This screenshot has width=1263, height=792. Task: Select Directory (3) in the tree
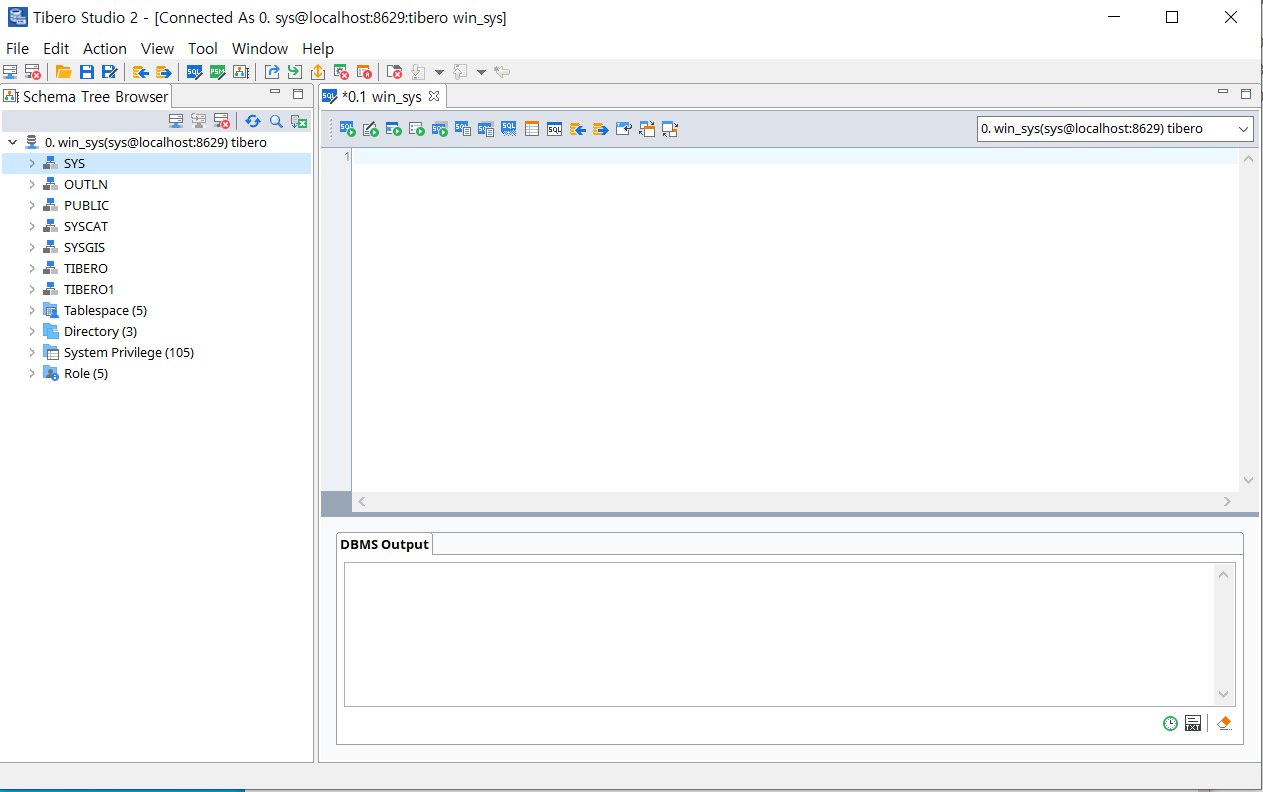pos(100,331)
